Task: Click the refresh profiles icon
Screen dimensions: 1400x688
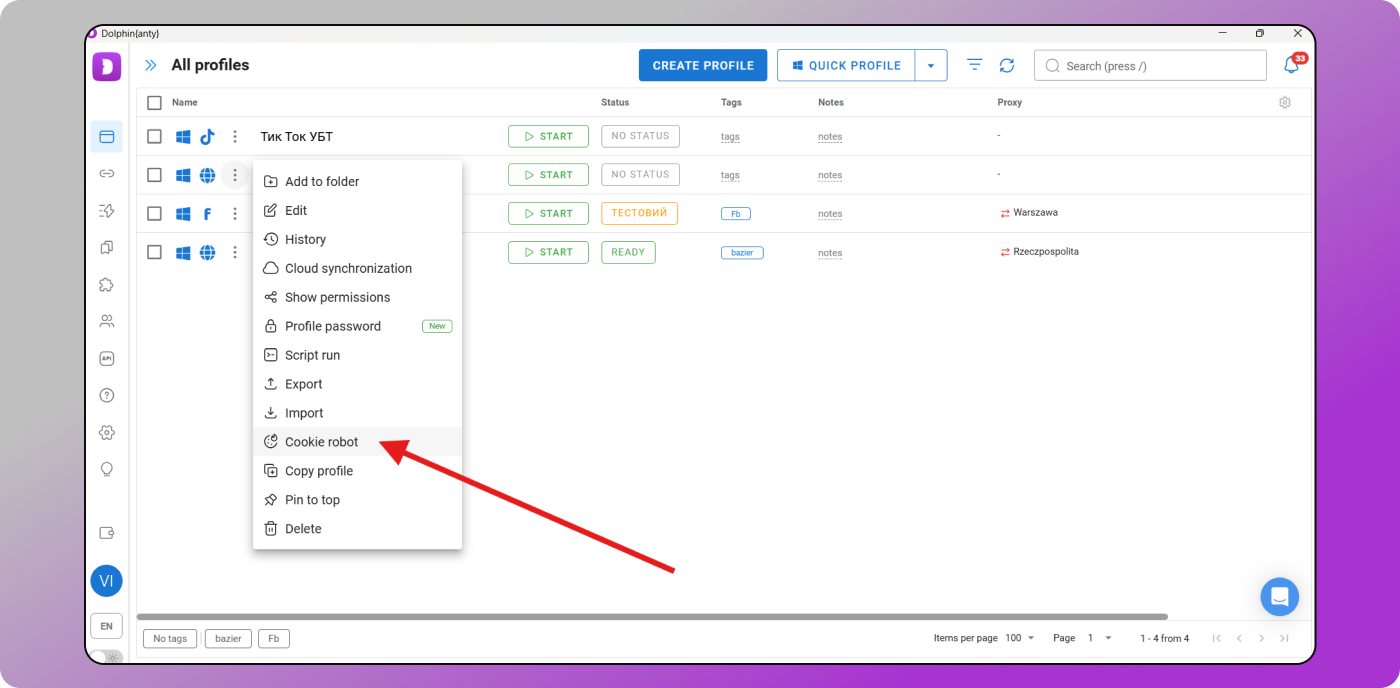Action: (x=1007, y=66)
